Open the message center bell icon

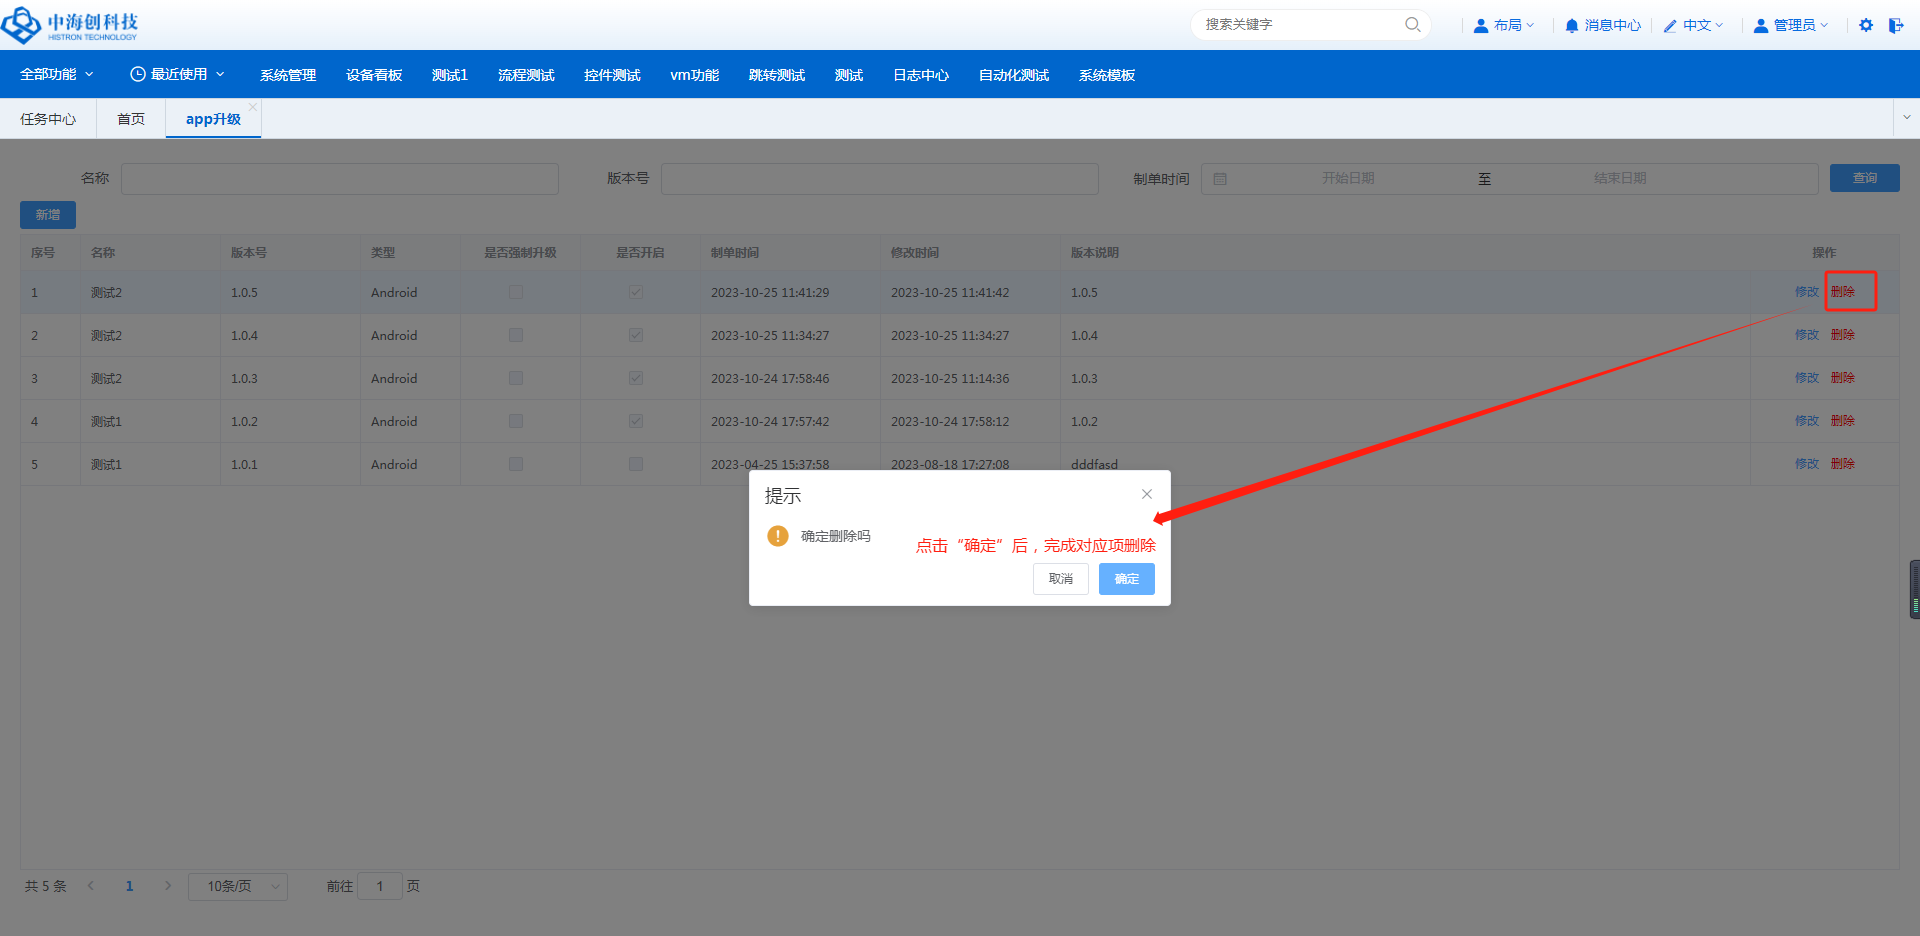click(x=1572, y=25)
